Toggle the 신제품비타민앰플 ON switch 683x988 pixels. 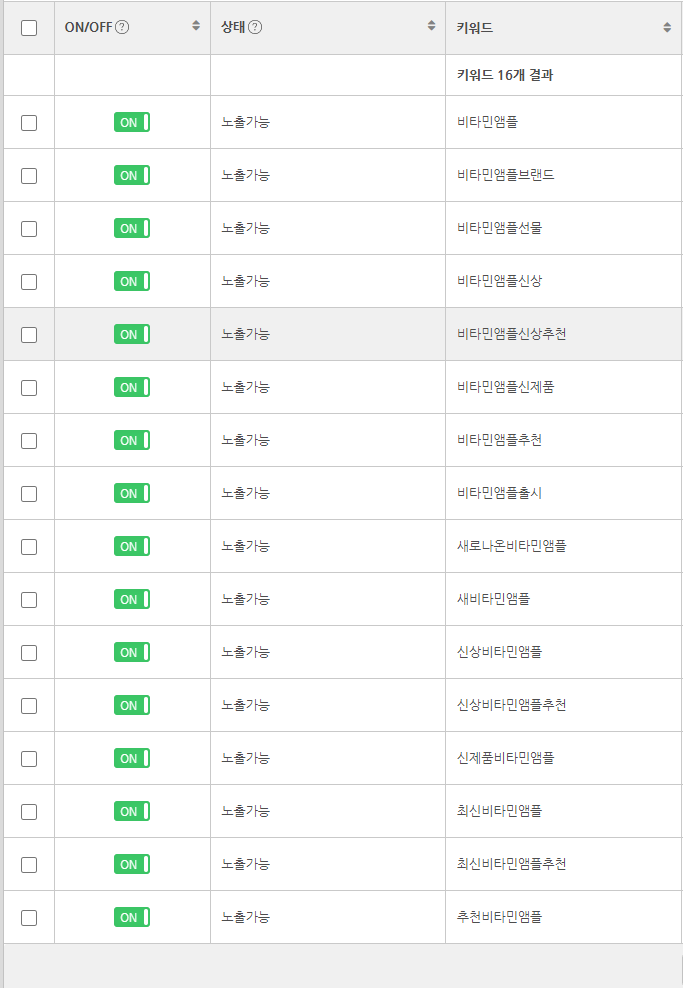132,758
